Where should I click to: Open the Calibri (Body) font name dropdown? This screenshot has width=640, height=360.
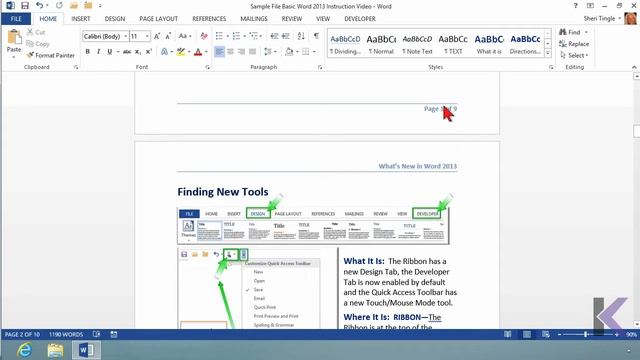click(125, 36)
